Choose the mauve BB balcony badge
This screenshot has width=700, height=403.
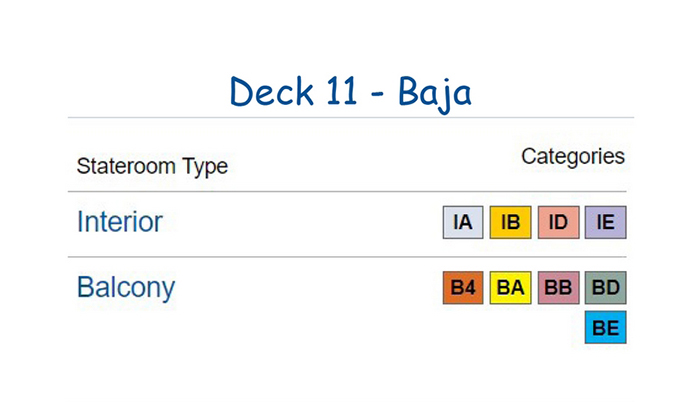click(x=558, y=287)
